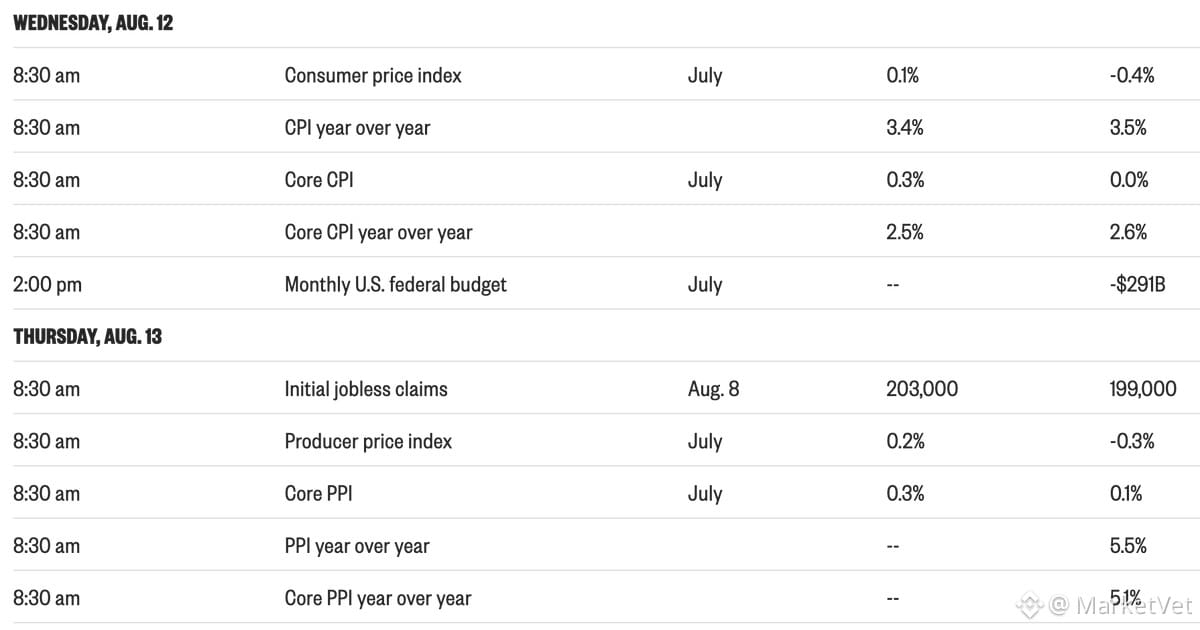Click the Aug. 8 period cell
The height and width of the screenshot is (630, 1200).
714,389
